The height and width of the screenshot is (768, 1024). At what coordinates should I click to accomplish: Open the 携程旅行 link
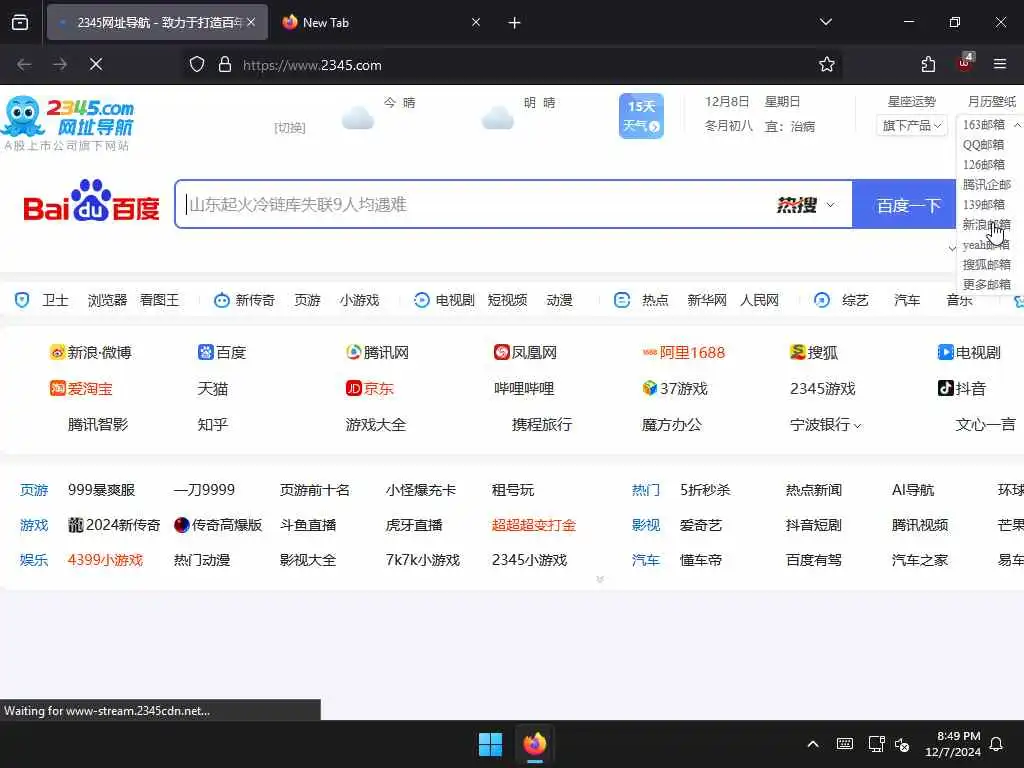542,424
